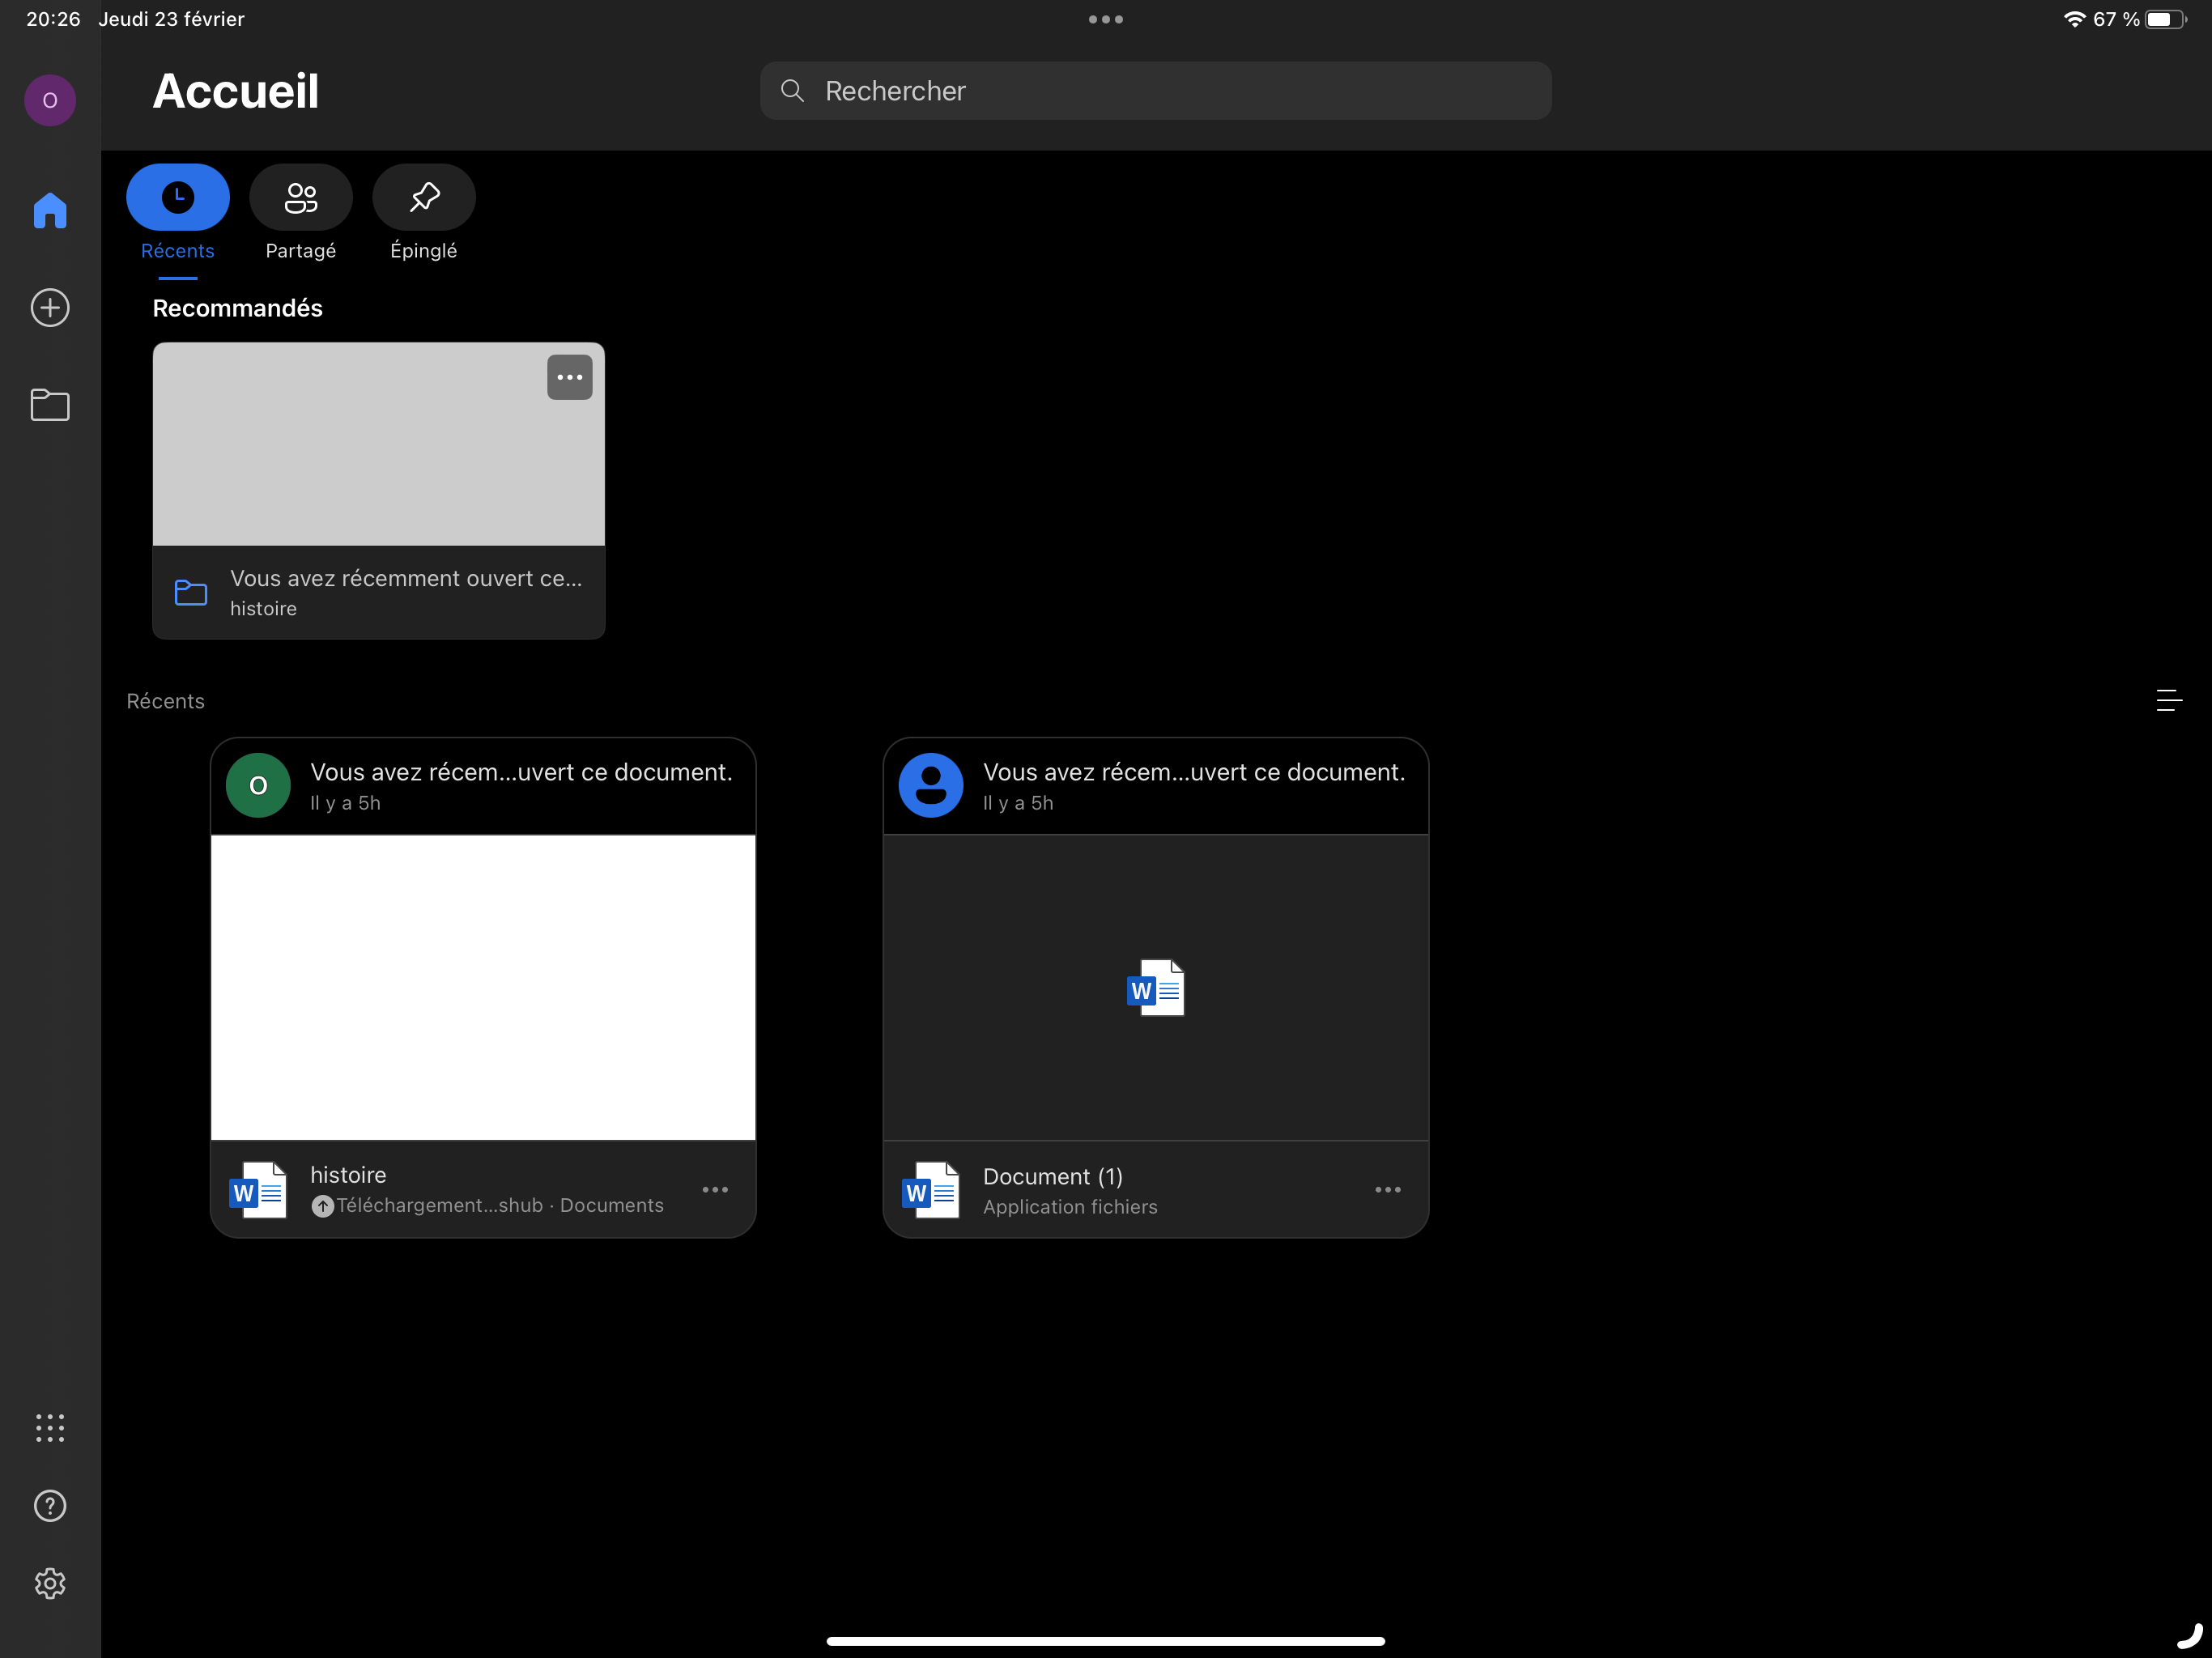Open the Document (1) preview thumbnail
Viewport: 2212px width, 1658px height.
click(x=1155, y=987)
